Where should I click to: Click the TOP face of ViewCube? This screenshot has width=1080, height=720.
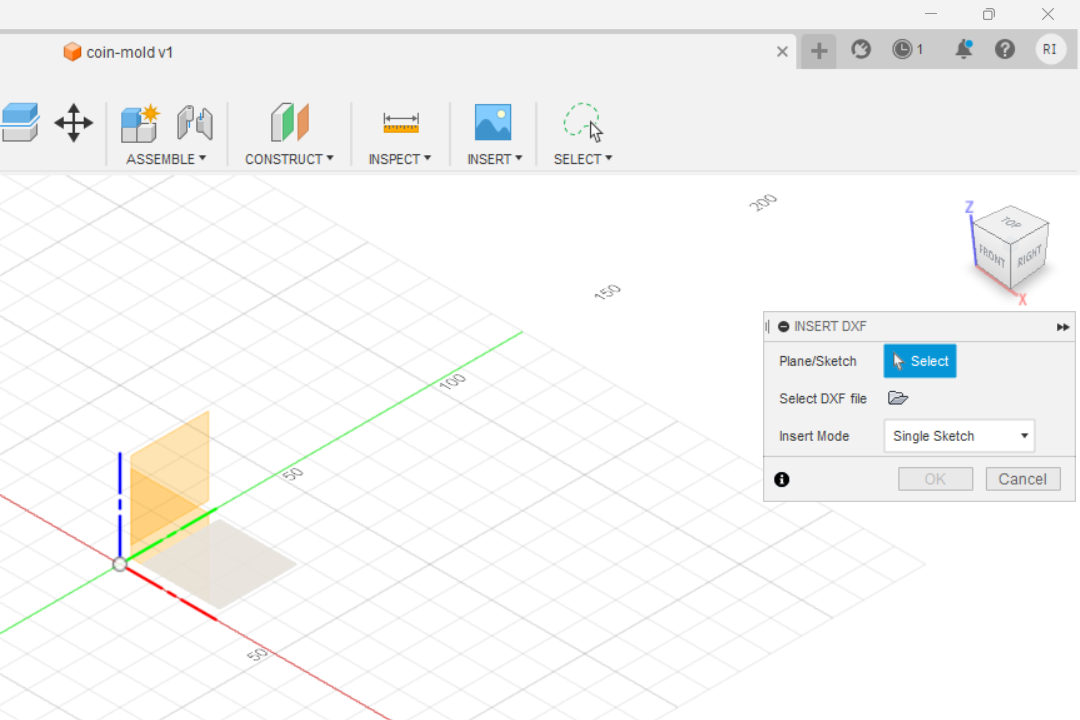tap(1011, 222)
